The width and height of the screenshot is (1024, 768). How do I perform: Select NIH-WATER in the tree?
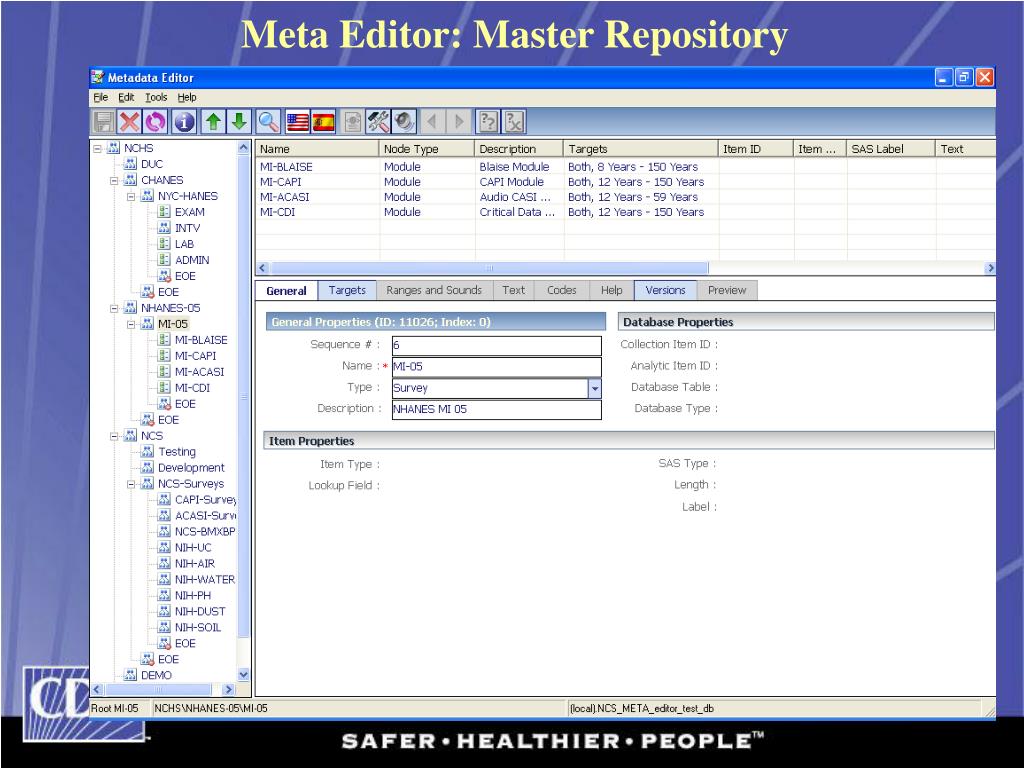[204, 579]
